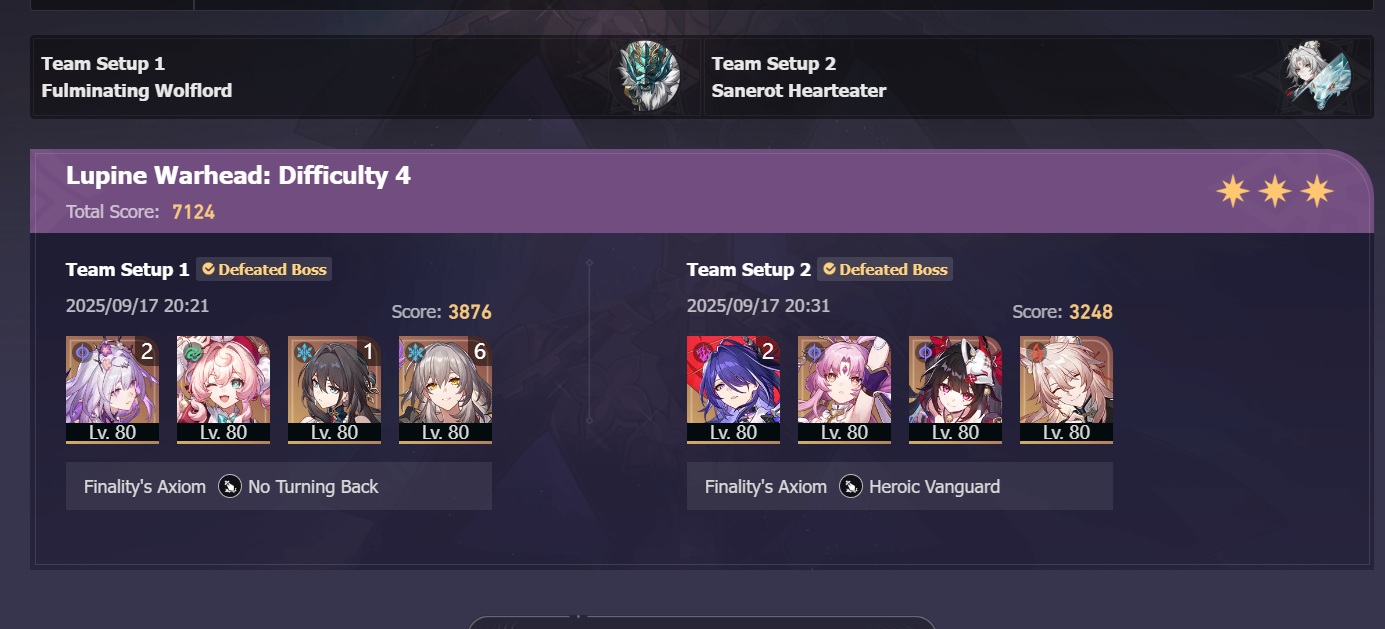Open blue-haired character portrait in Team Setup 2
Screen dimensions: 1385x629
coord(733,390)
